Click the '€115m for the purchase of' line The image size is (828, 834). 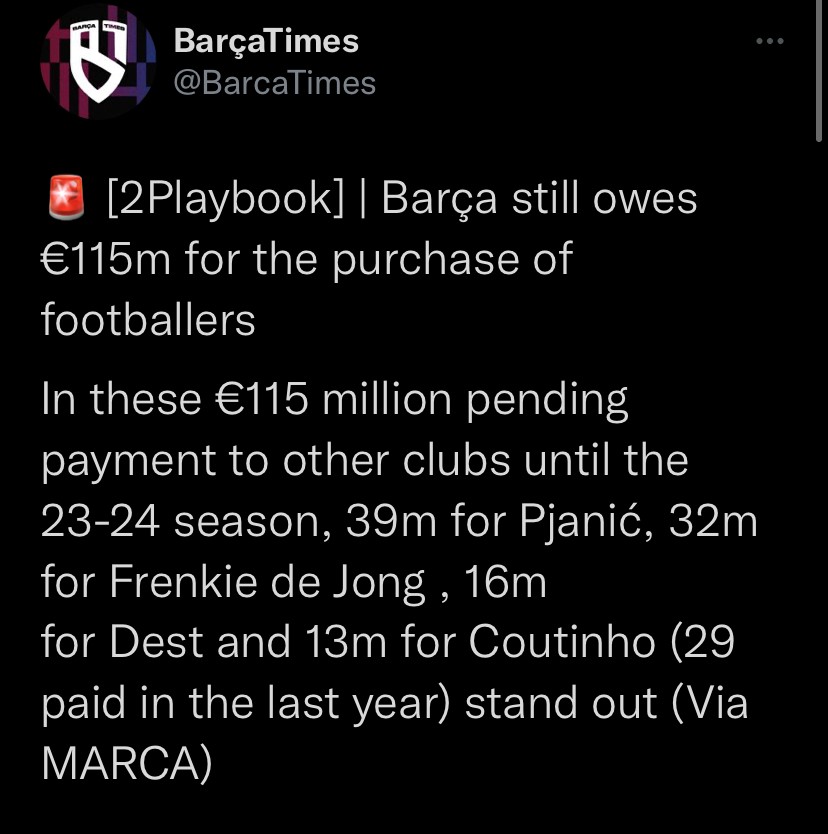306,260
